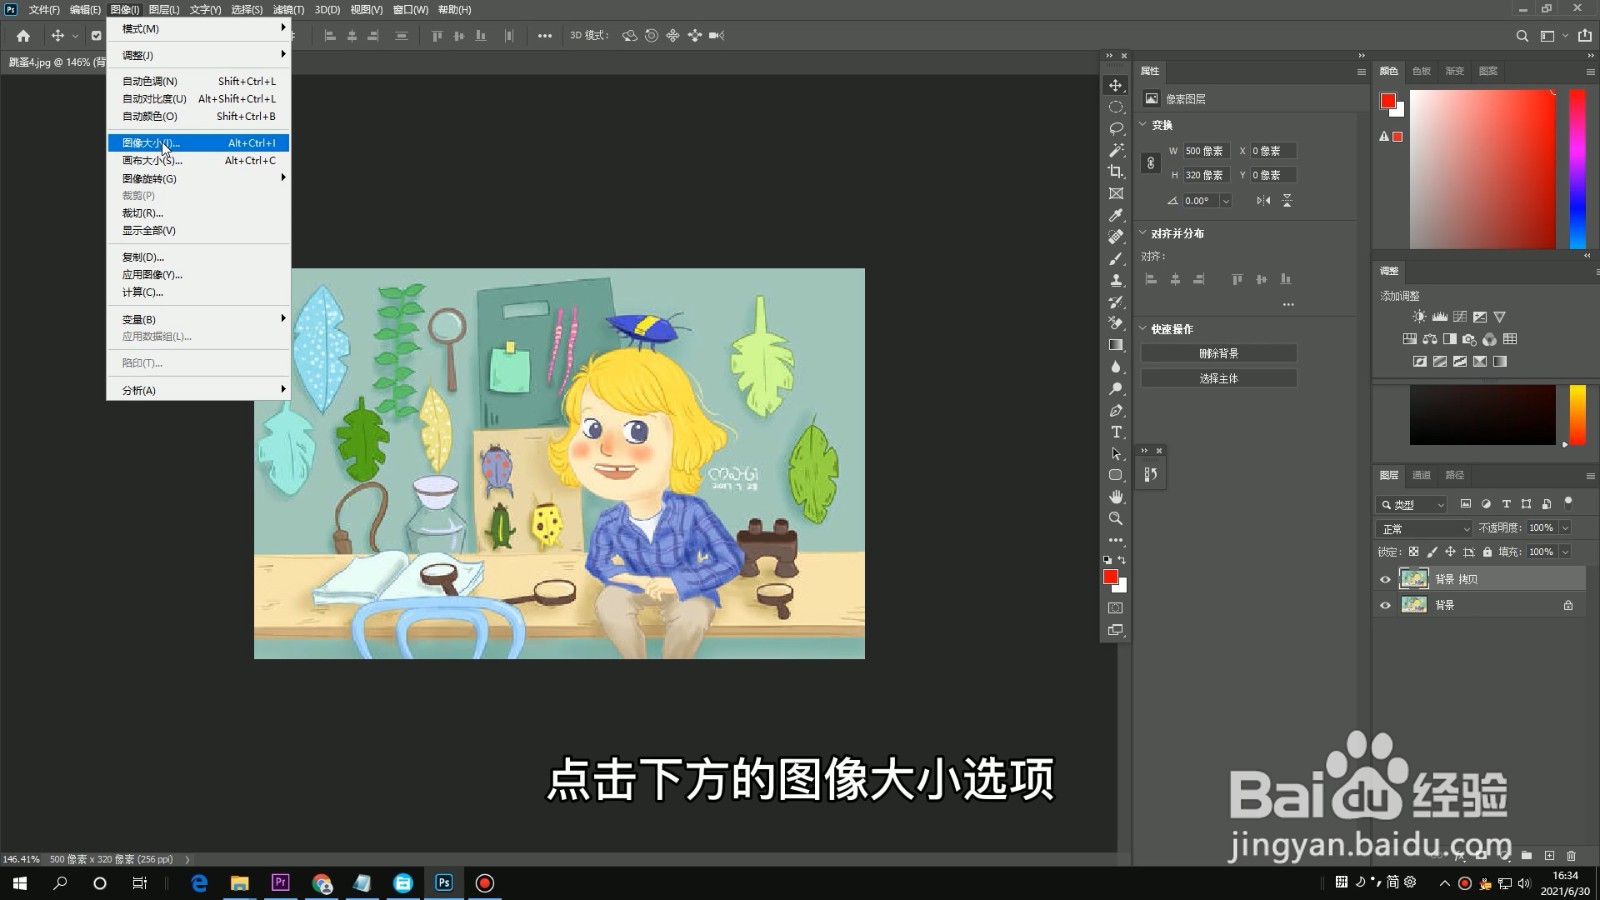This screenshot has width=1600, height=900.
Task: Add a Levels adjustment
Action: [1440, 317]
